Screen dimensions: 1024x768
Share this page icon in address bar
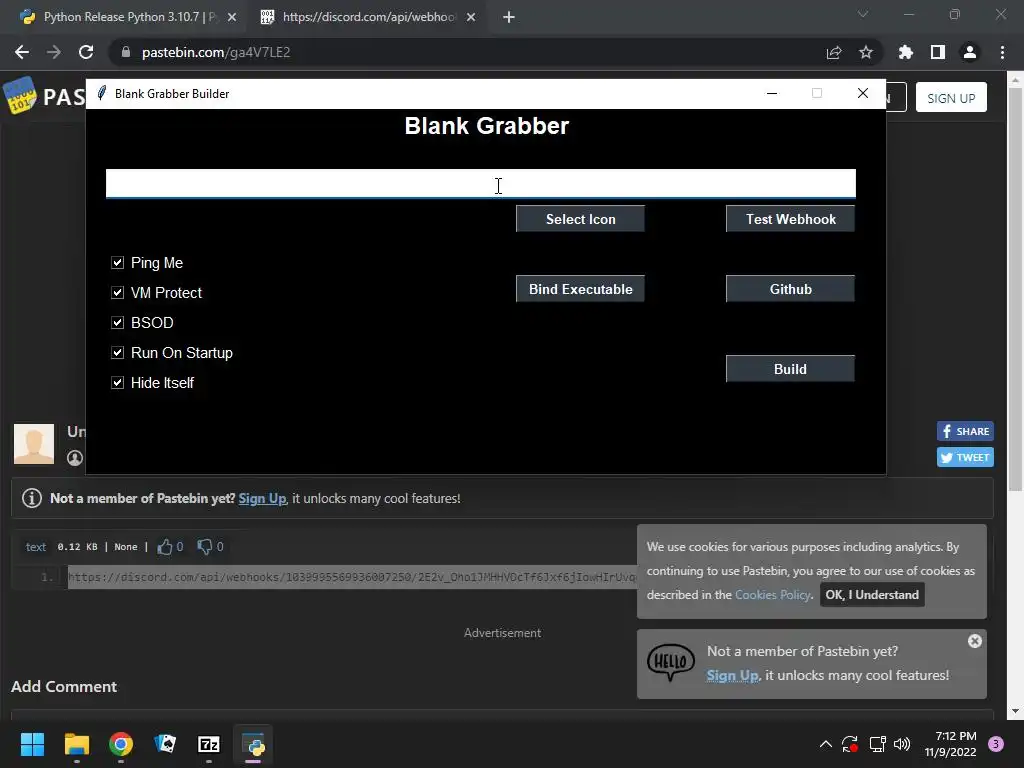click(834, 53)
